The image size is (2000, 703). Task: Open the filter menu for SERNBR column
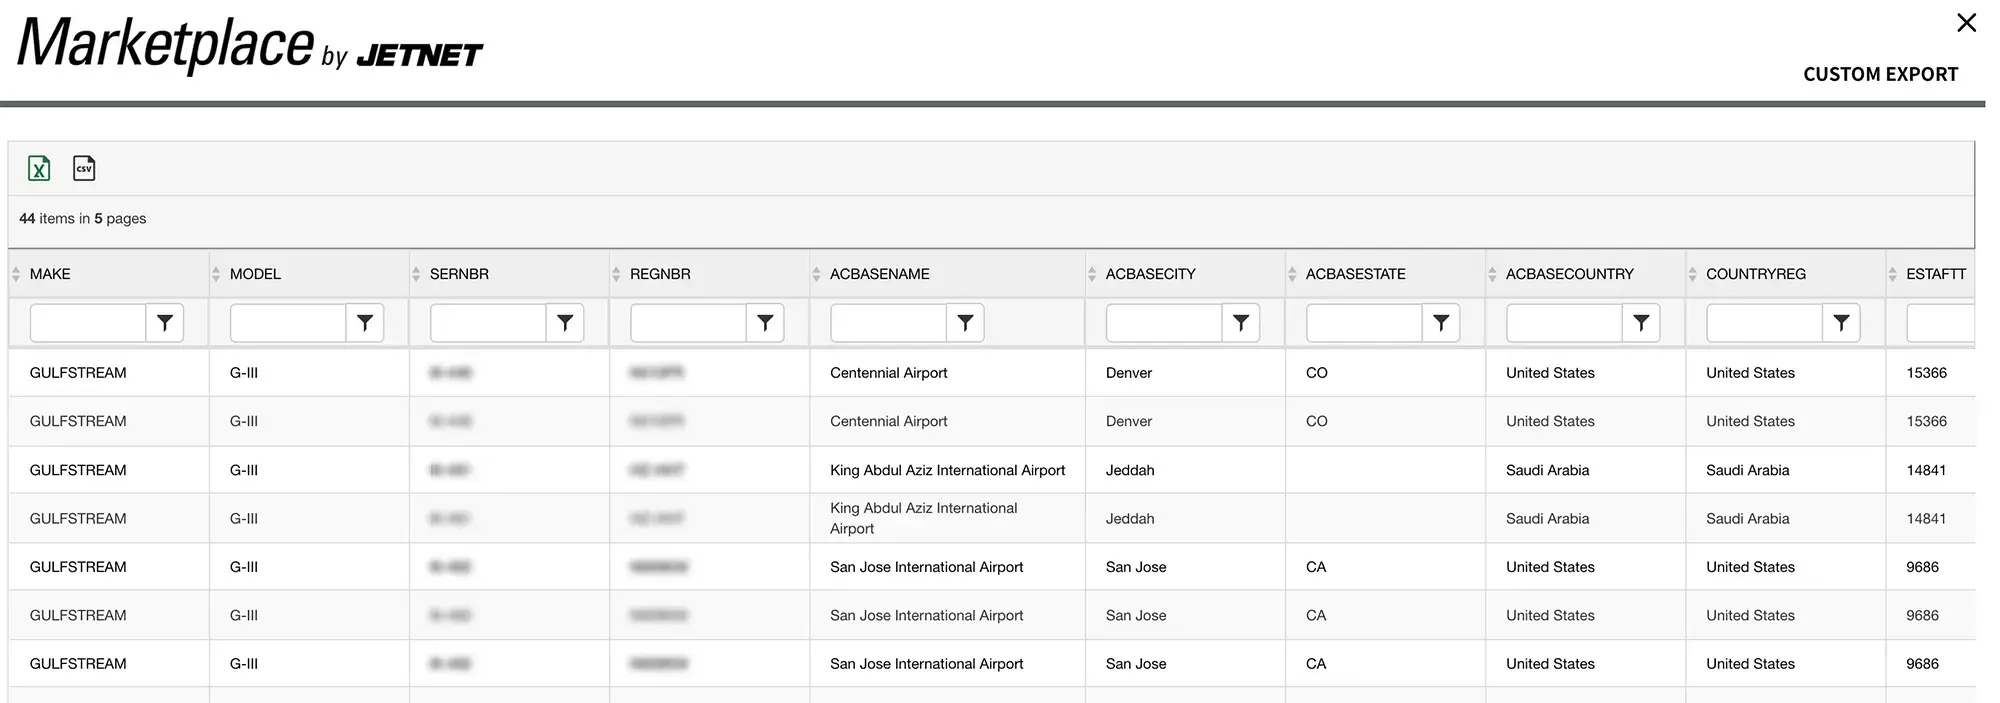point(565,323)
